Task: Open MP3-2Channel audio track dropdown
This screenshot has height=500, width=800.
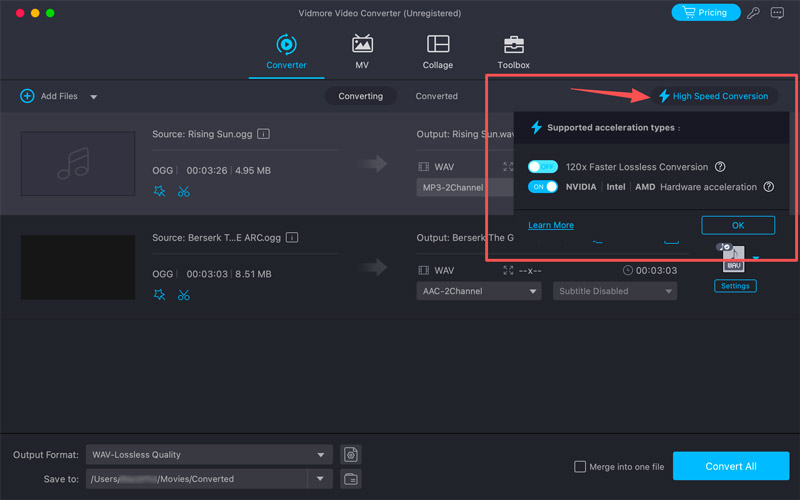Action: click(465, 187)
